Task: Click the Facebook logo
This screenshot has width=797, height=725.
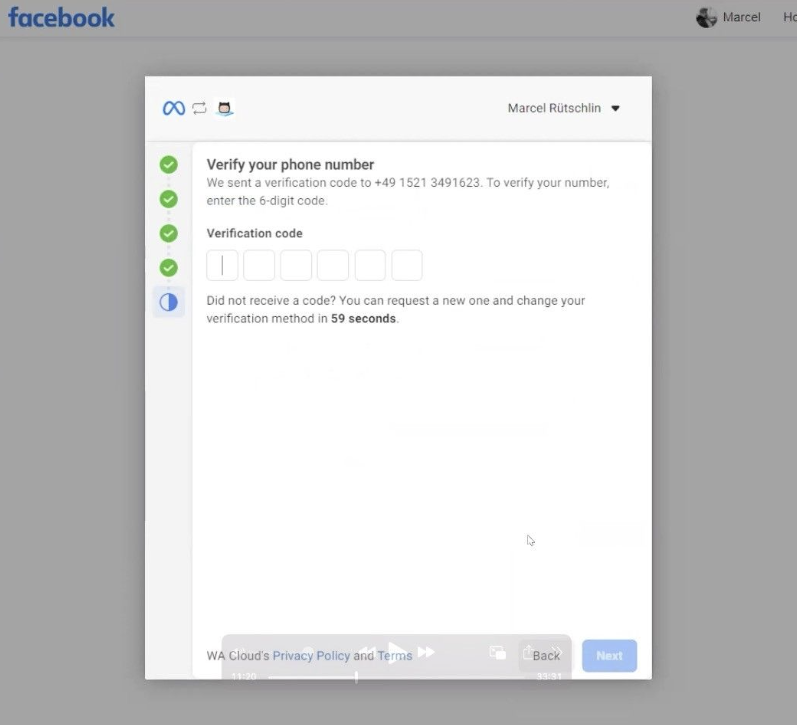Action: 61,17
